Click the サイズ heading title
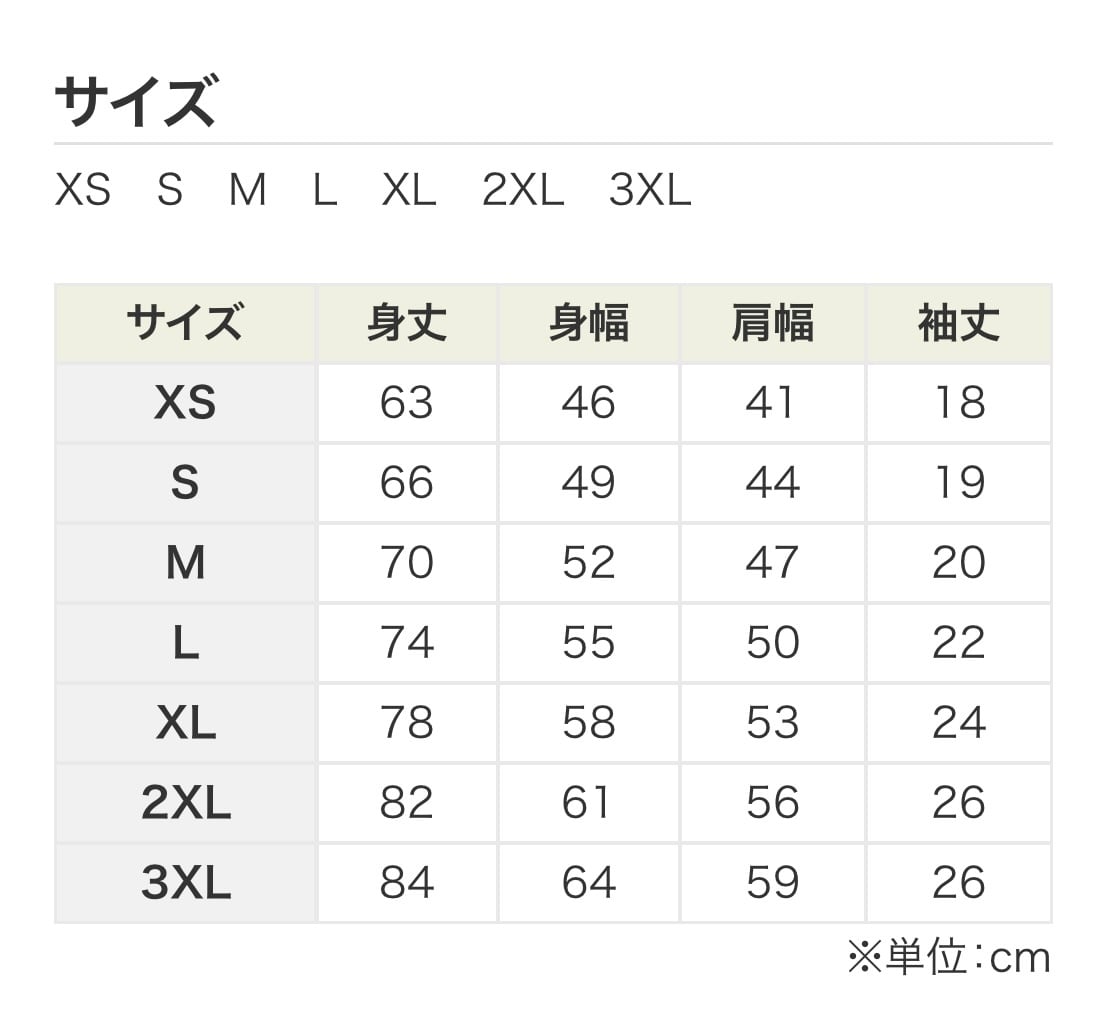Image resolution: width=1100 pixels, height=1023 pixels. (x=134, y=102)
